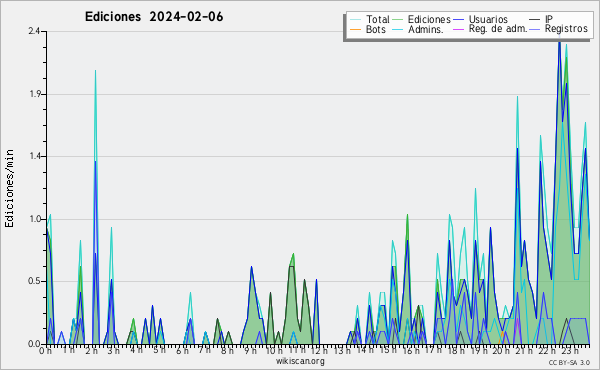The height and width of the screenshot is (370, 600).
Task: Click the 1.4 y-axis value
Action: [x=34, y=156]
